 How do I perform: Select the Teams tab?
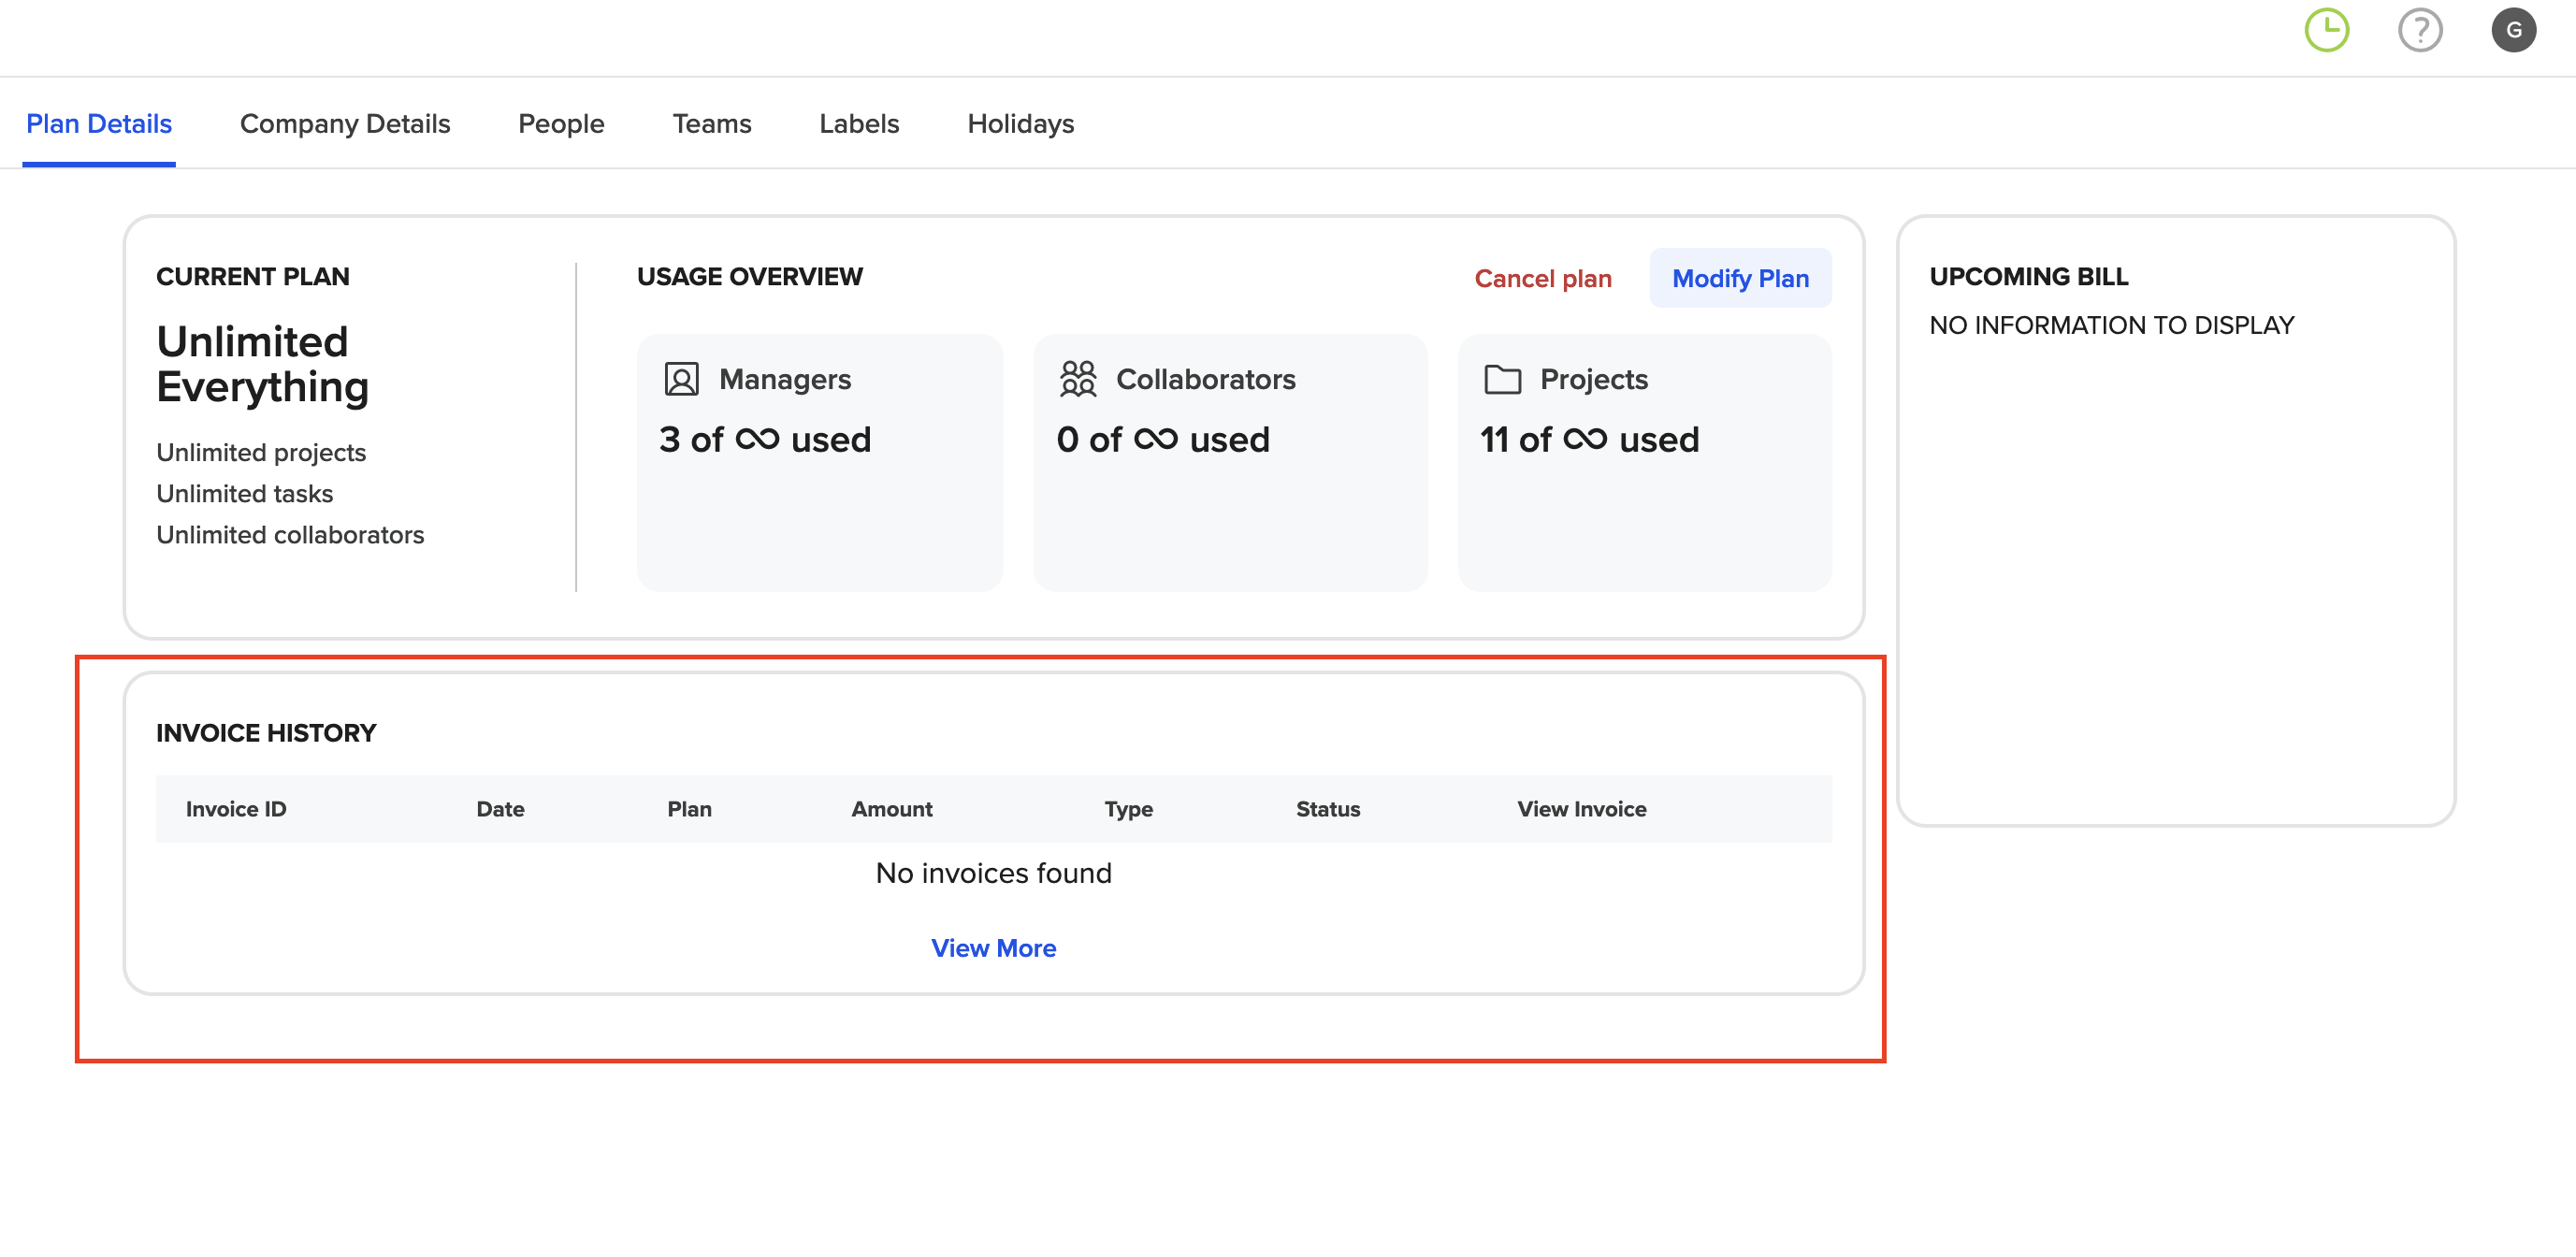(711, 124)
